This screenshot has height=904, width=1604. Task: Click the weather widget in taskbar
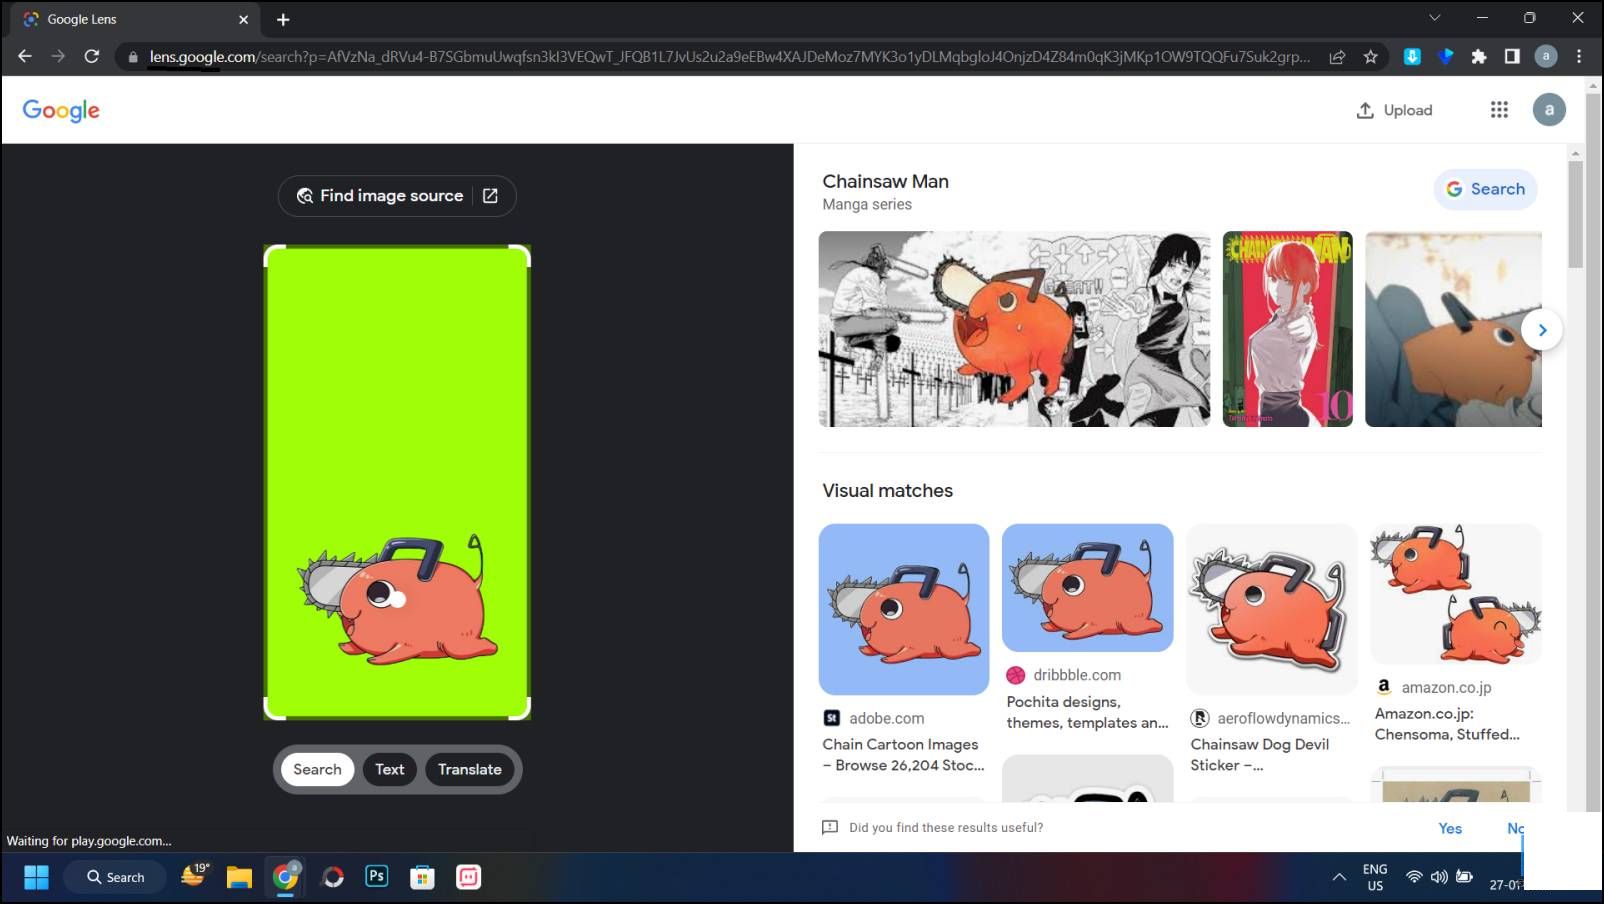(x=194, y=875)
